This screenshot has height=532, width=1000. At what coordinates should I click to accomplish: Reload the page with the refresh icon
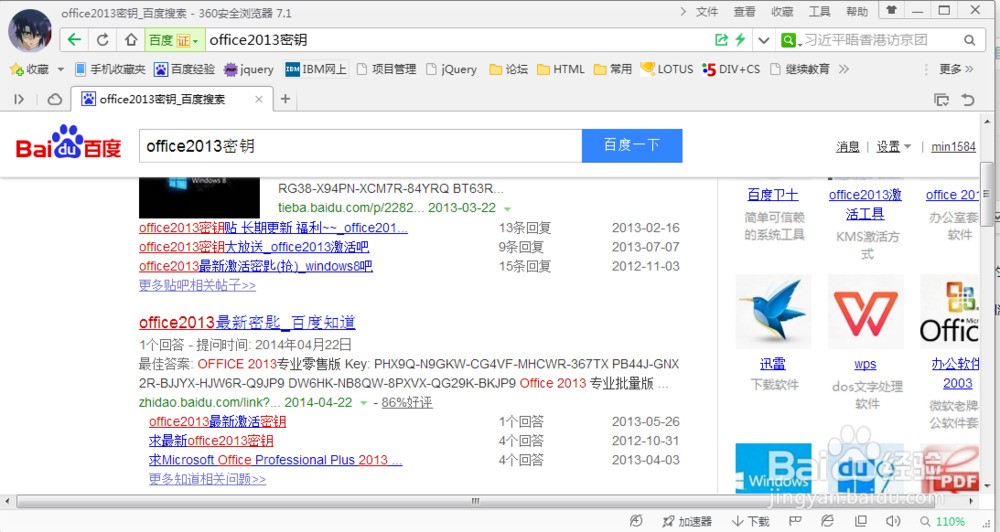click(102, 40)
